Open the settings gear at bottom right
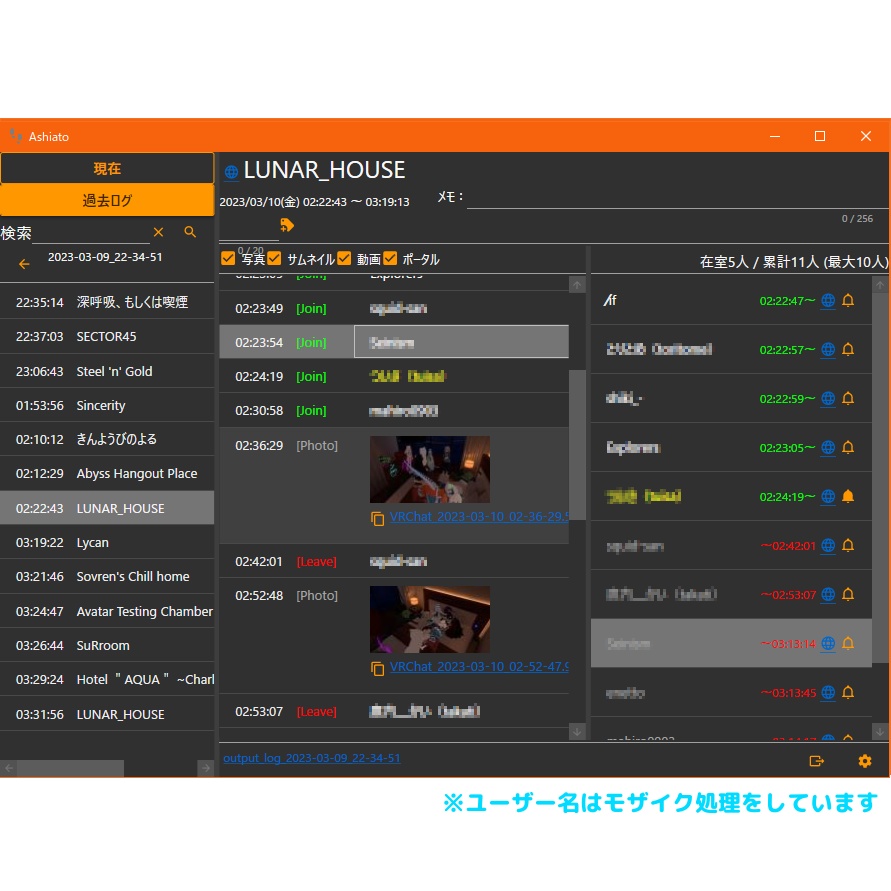Screen dimensions: 891x891 coord(864,761)
